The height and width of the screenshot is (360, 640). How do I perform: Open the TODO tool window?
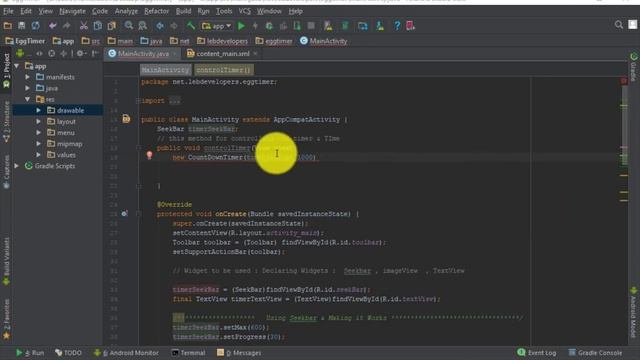pos(68,353)
